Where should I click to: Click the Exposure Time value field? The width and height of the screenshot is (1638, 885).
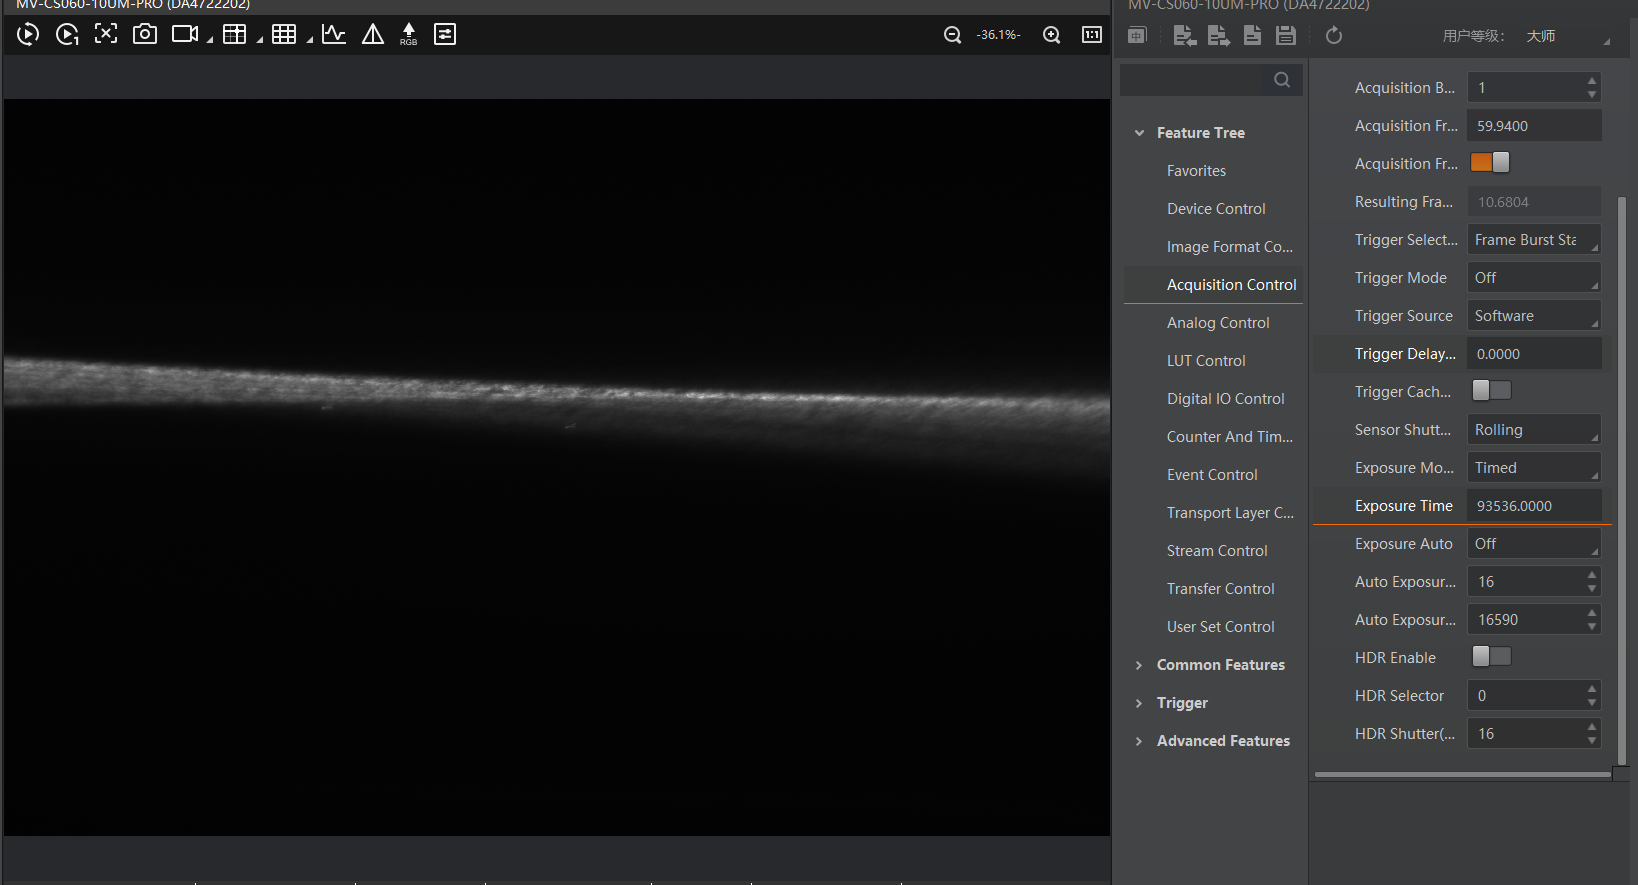(x=1533, y=506)
